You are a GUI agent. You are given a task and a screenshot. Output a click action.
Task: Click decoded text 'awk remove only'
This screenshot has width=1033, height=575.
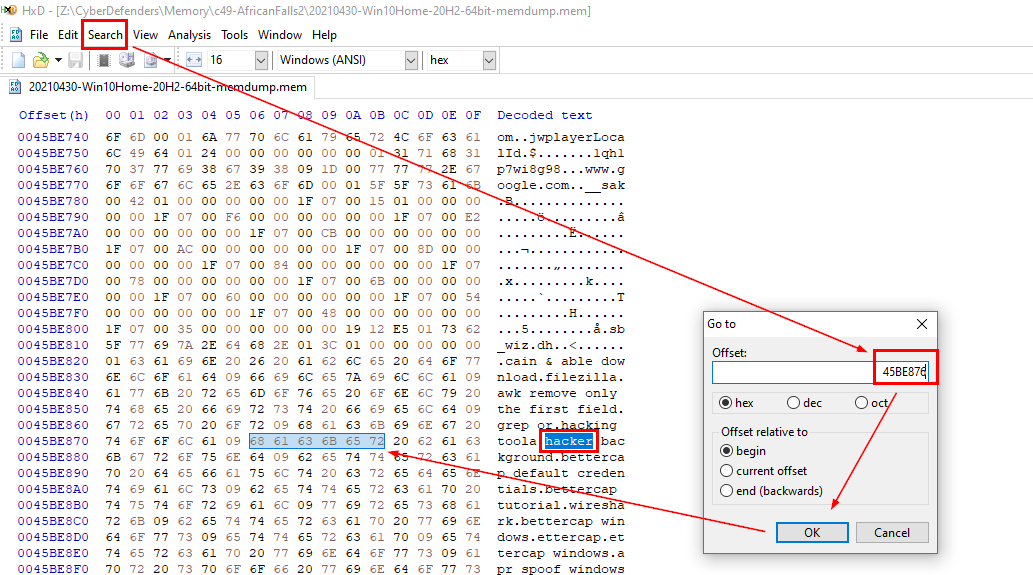557,393
